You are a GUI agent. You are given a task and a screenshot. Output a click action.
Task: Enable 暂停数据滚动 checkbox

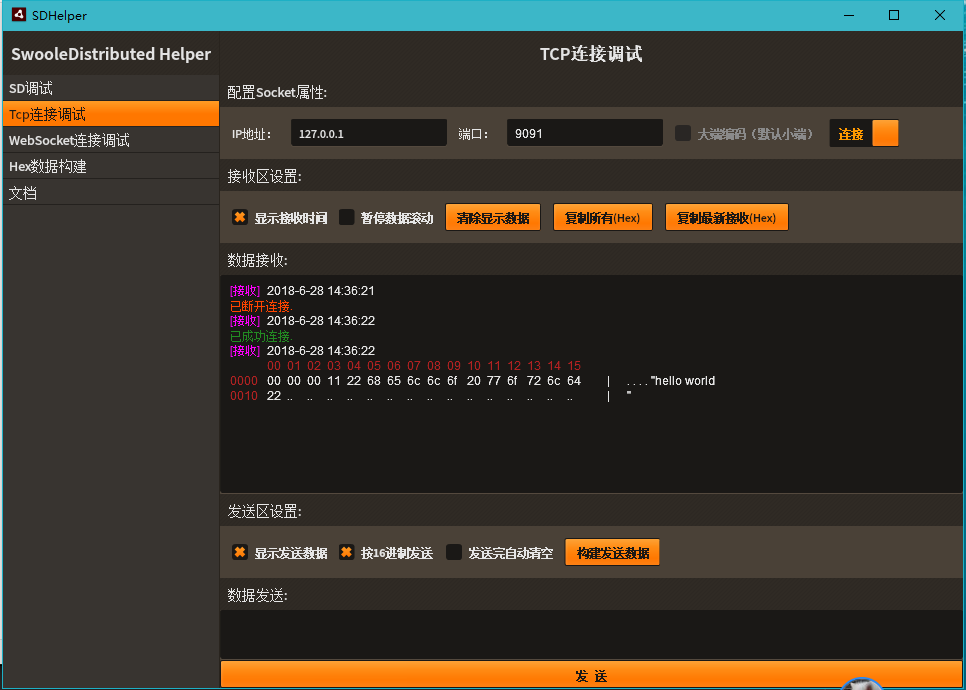(347, 217)
